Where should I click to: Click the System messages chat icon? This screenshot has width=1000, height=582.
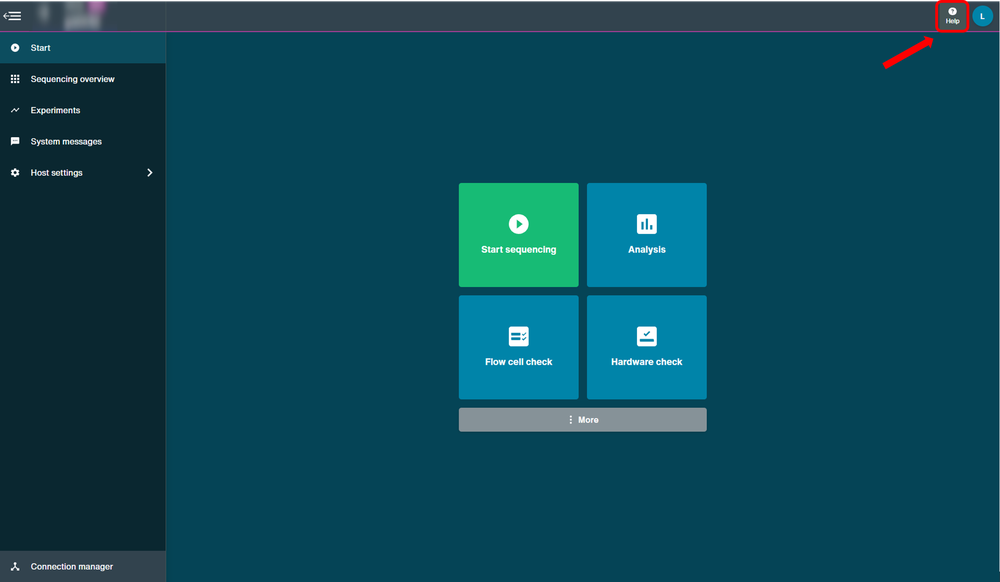[x=15, y=142]
